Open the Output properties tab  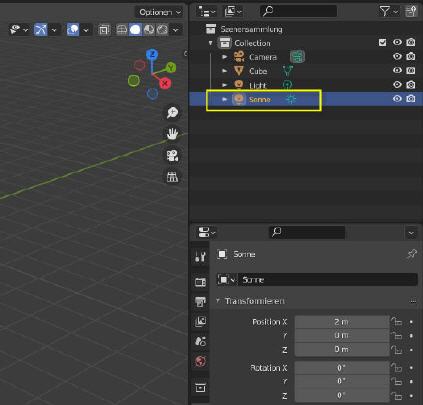tap(200, 302)
